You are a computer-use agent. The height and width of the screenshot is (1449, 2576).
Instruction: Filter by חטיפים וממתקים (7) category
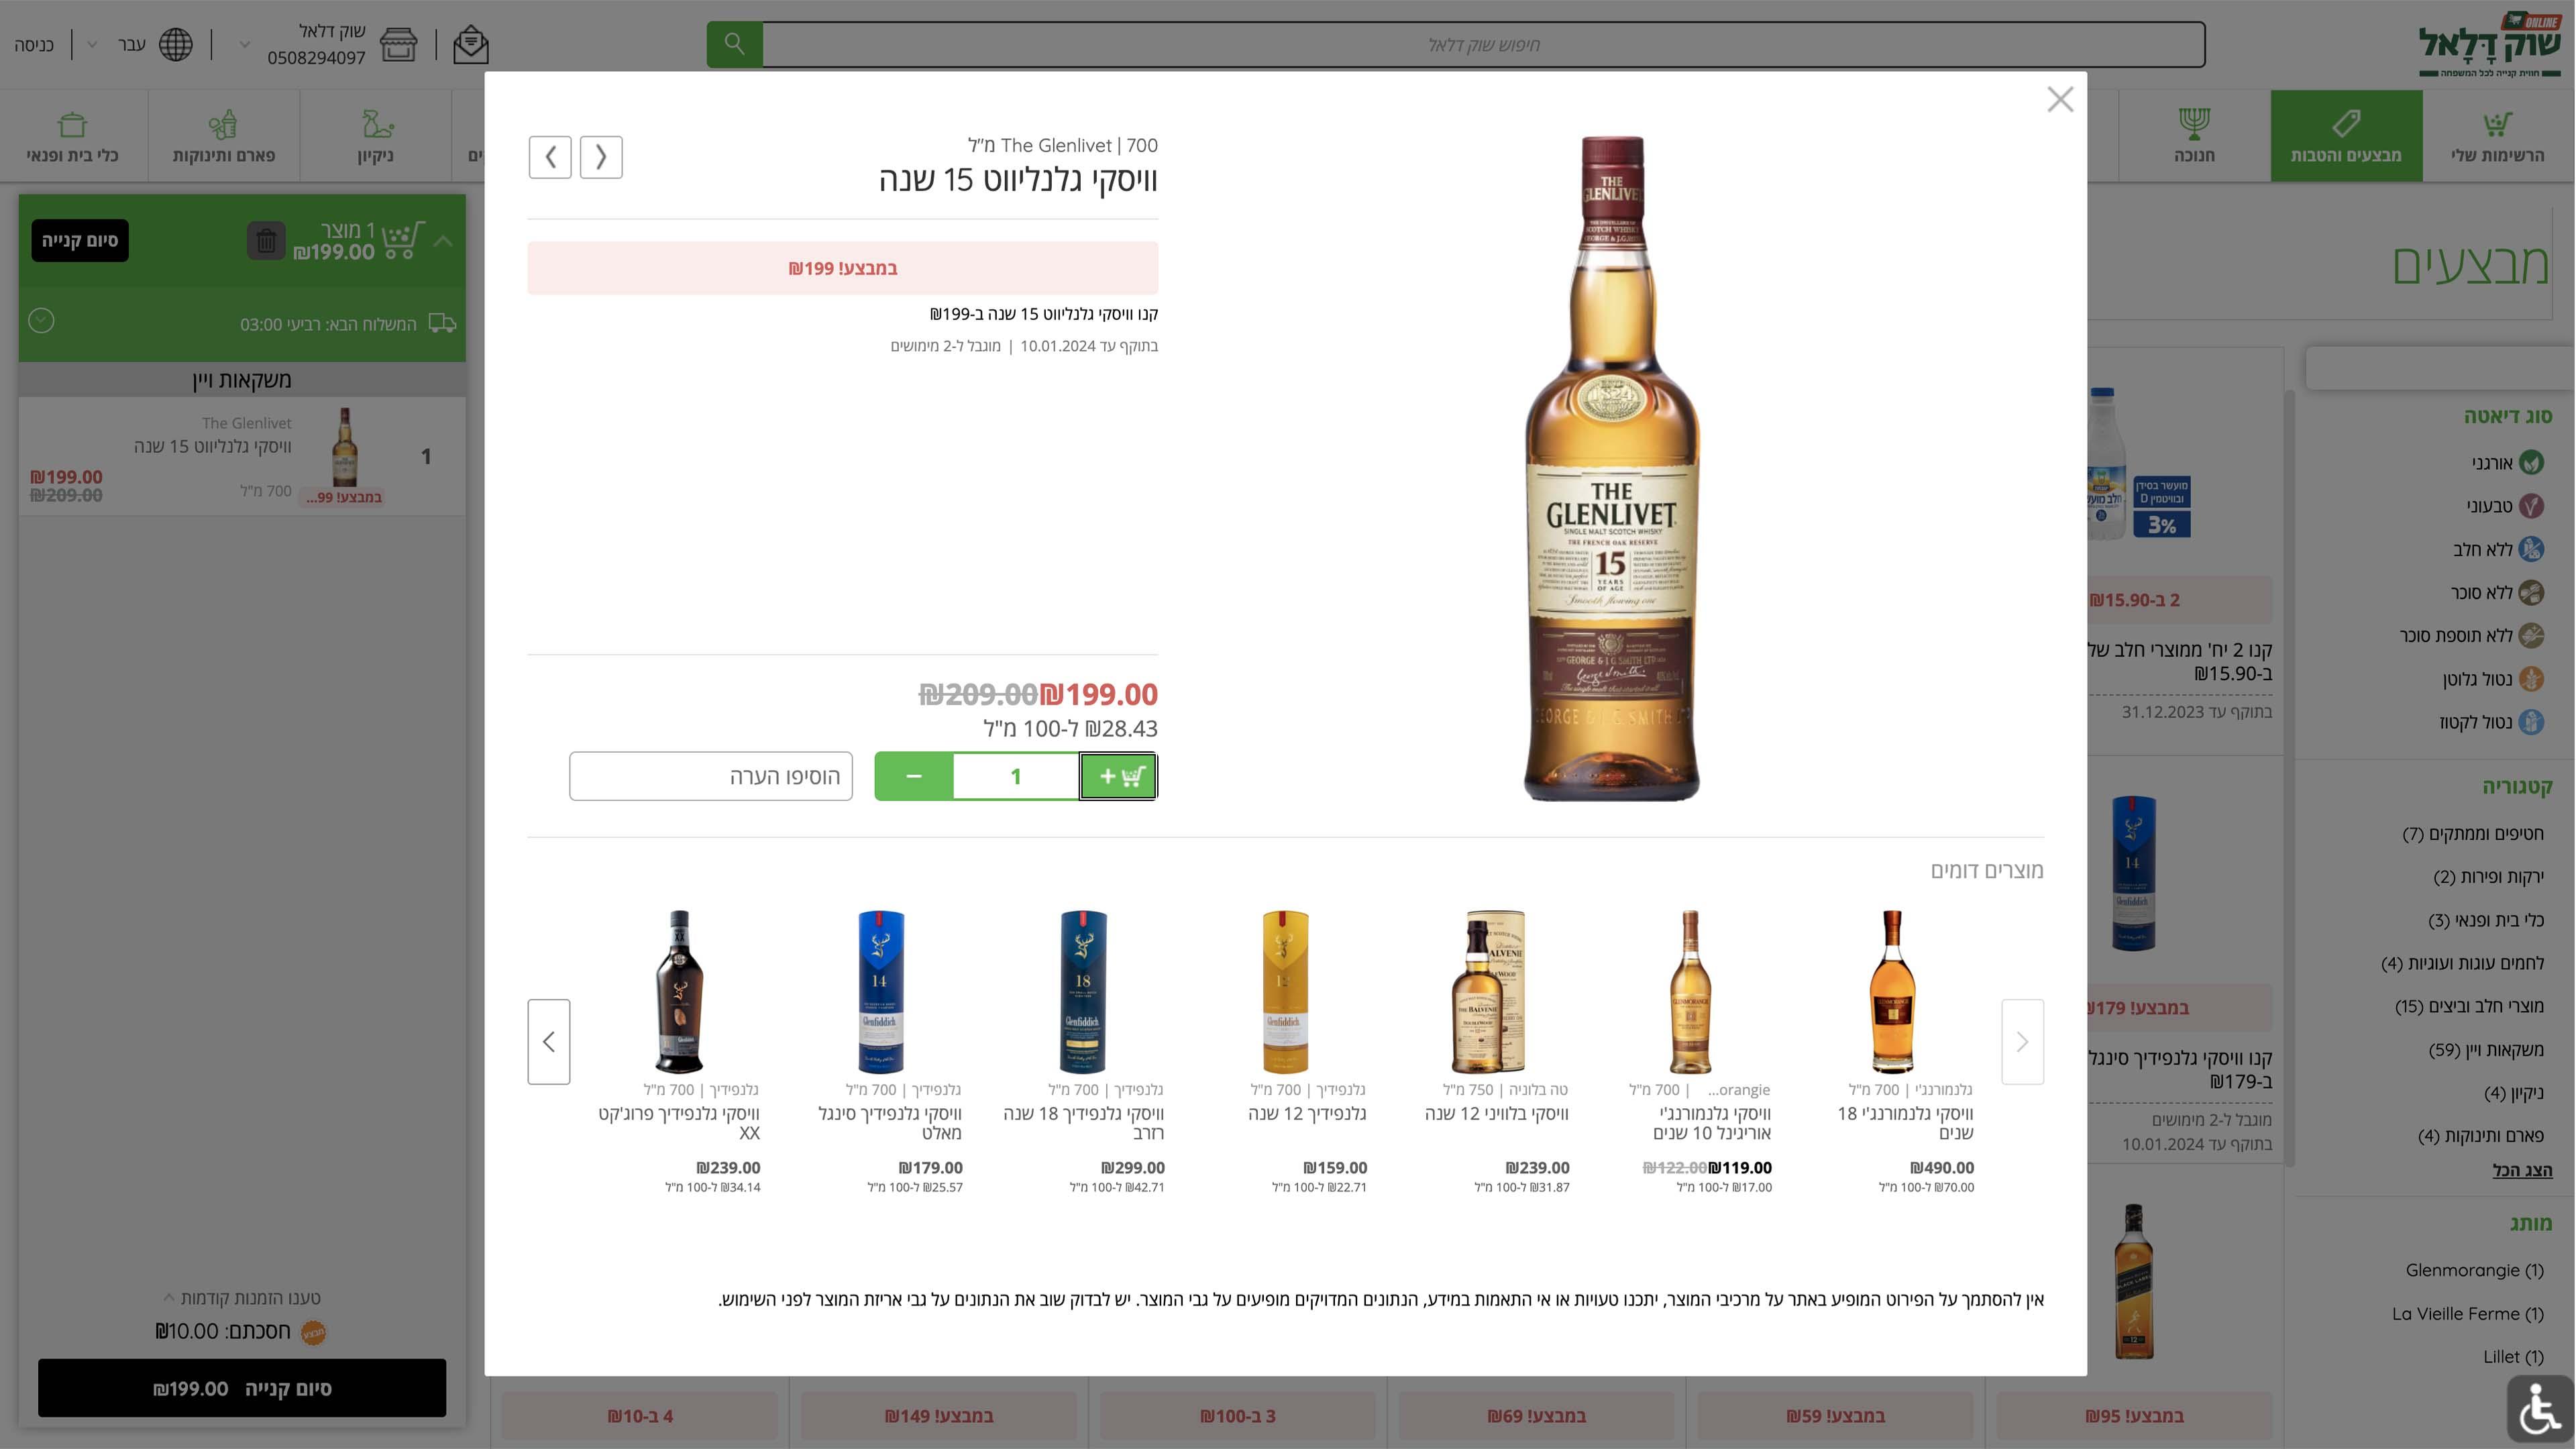pyautogui.click(x=2473, y=833)
